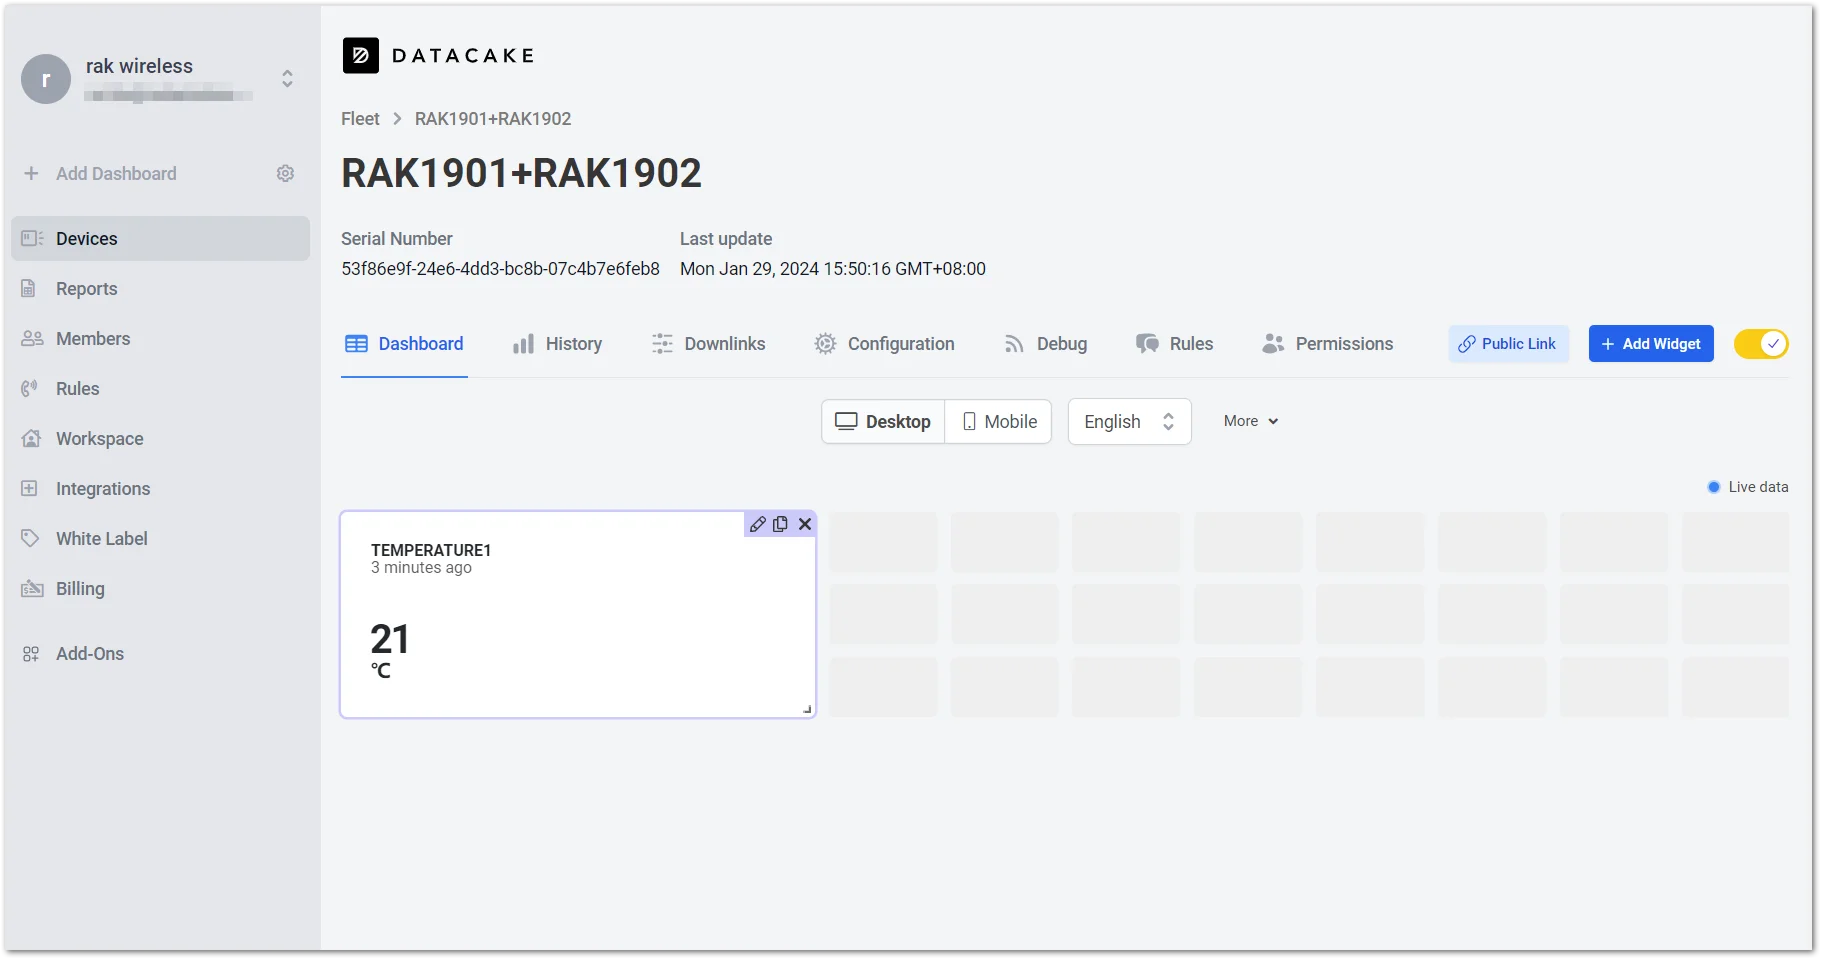Click the Members people icon

pyautogui.click(x=32, y=339)
